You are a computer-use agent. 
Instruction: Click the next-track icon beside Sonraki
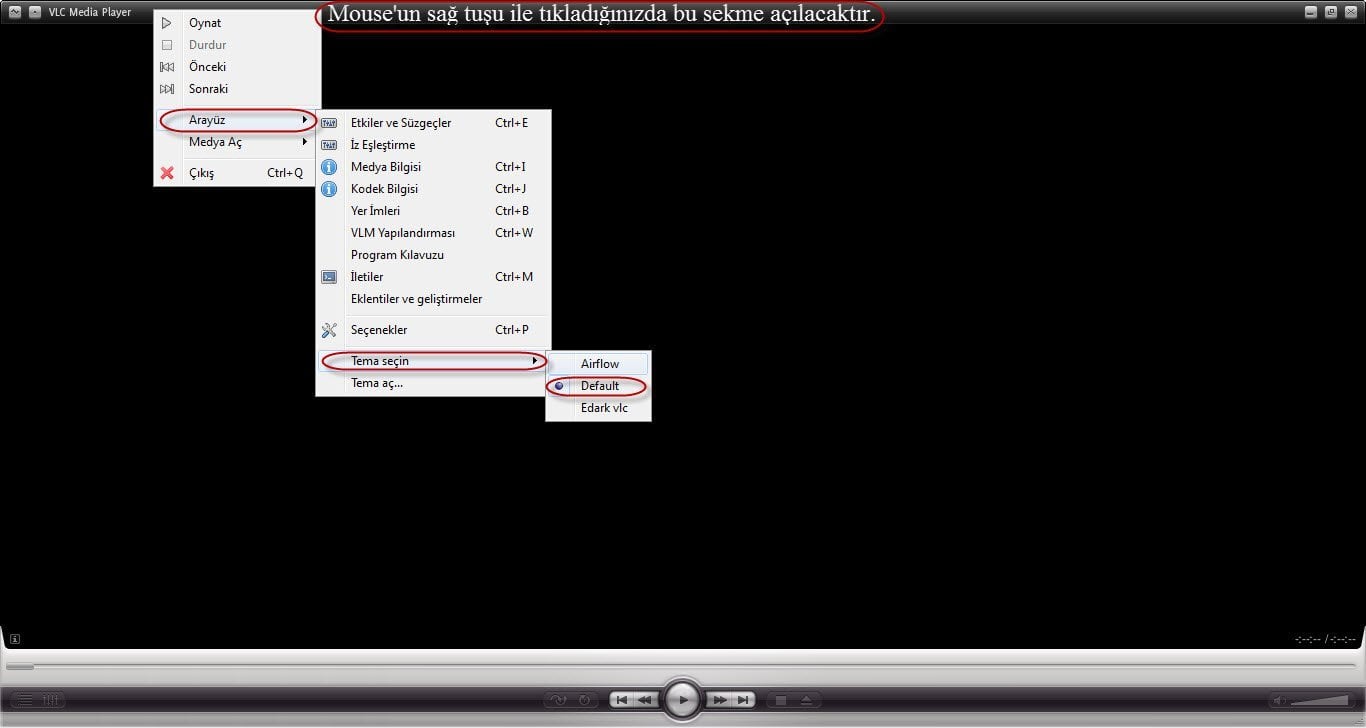pos(167,89)
